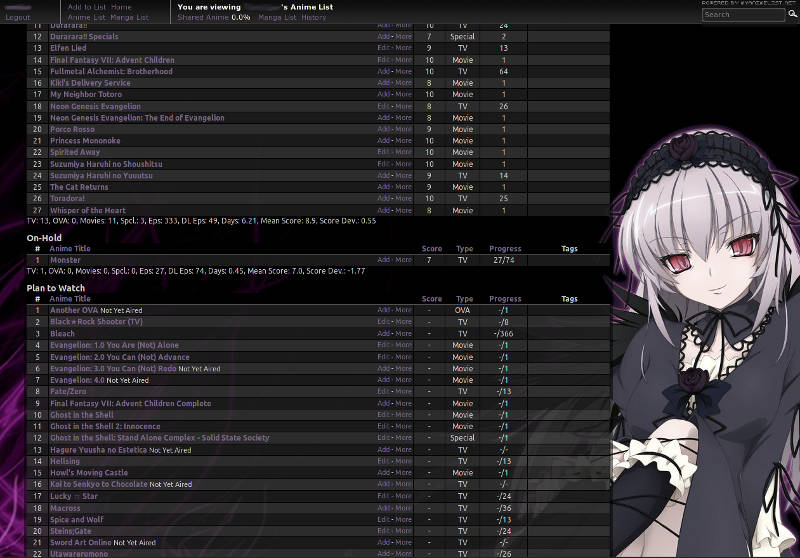Click Progress header in On-Hold section
800x558 pixels.
pyautogui.click(x=505, y=249)
